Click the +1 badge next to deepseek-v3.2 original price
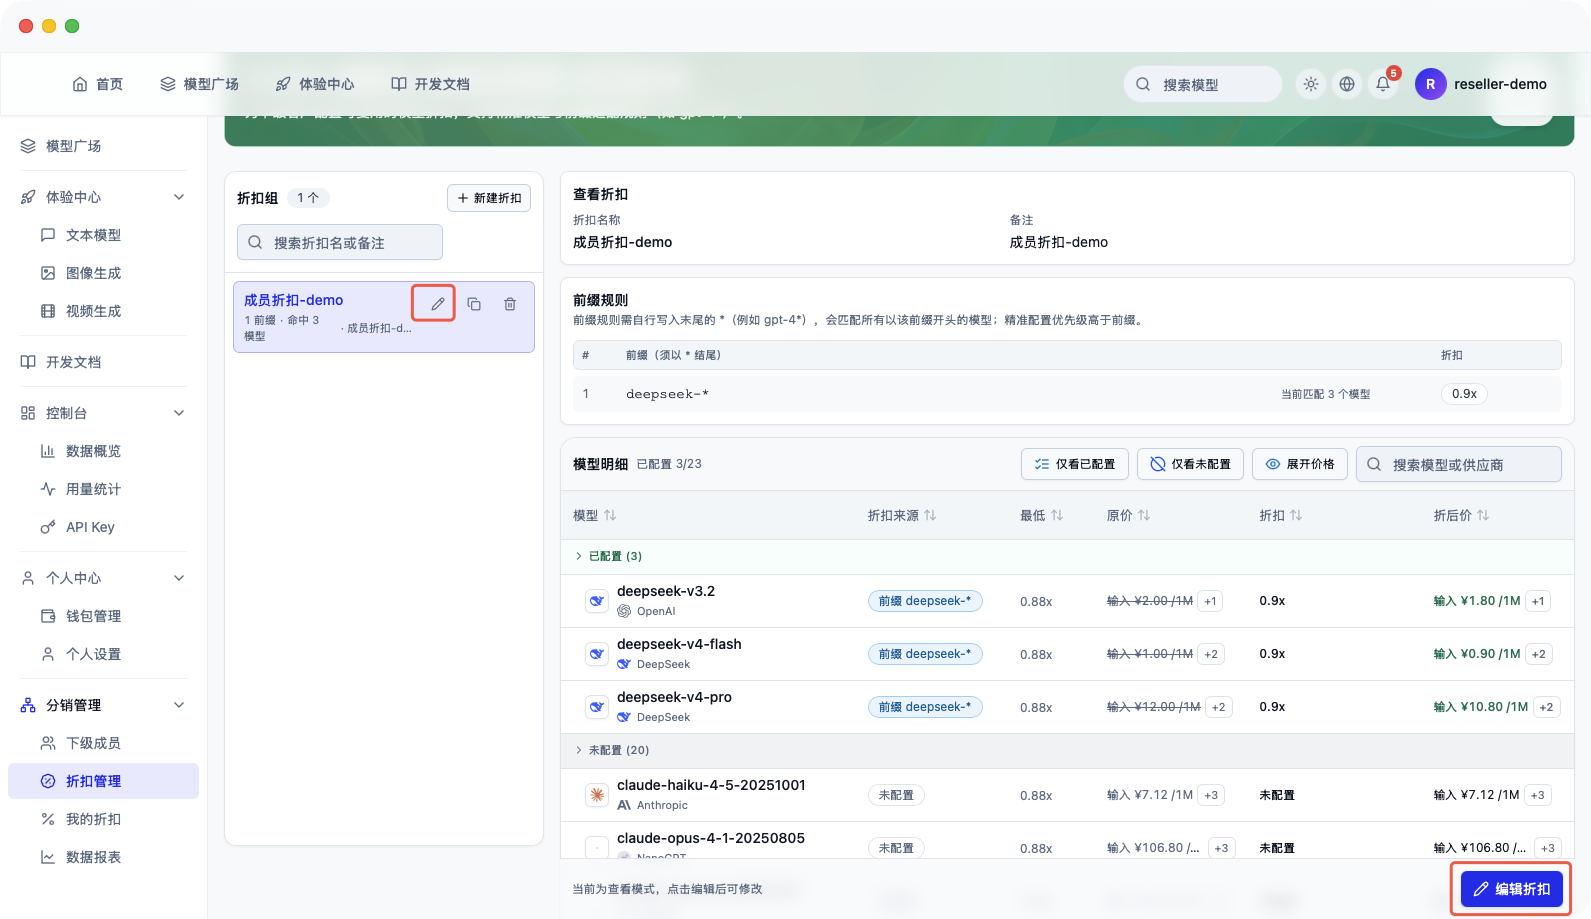Viewport: 1591px width, 919px height. [1210, 601]
